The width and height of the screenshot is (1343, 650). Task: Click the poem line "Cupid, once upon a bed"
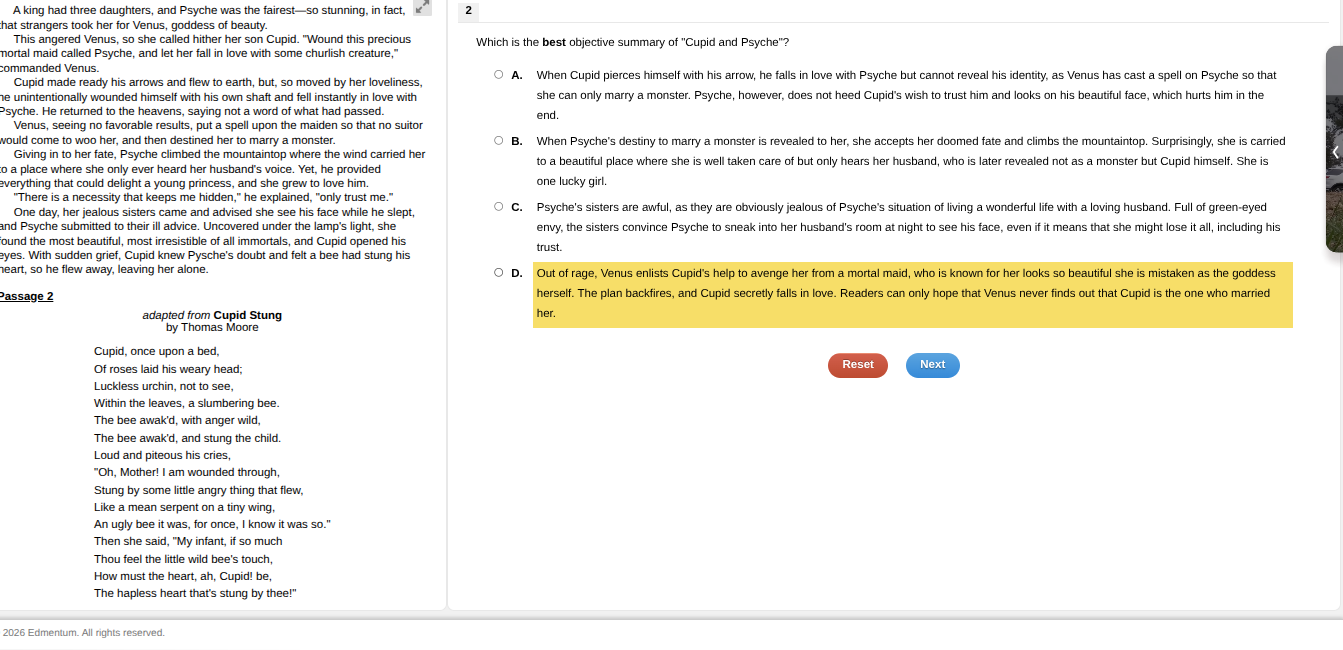tap(156, 351)
